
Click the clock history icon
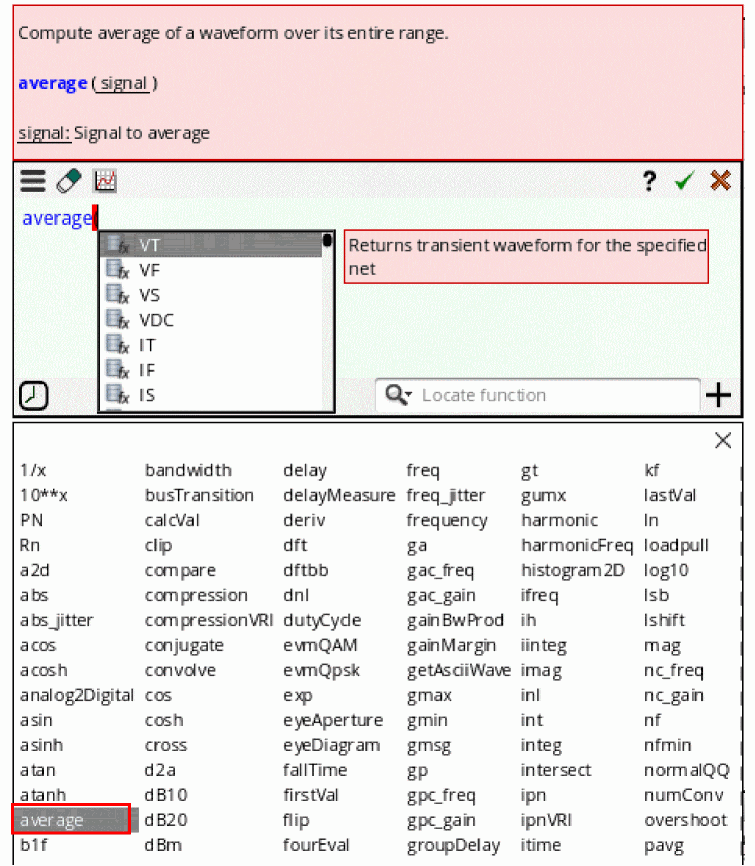[x=34, y=395]
